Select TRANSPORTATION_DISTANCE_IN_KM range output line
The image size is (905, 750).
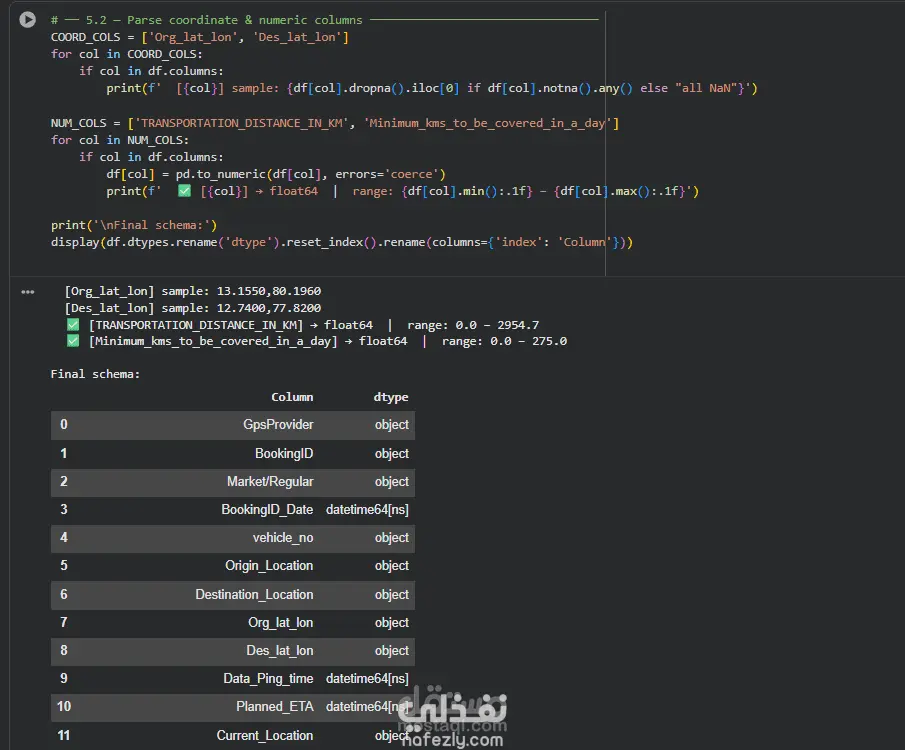tap(303, 325)
